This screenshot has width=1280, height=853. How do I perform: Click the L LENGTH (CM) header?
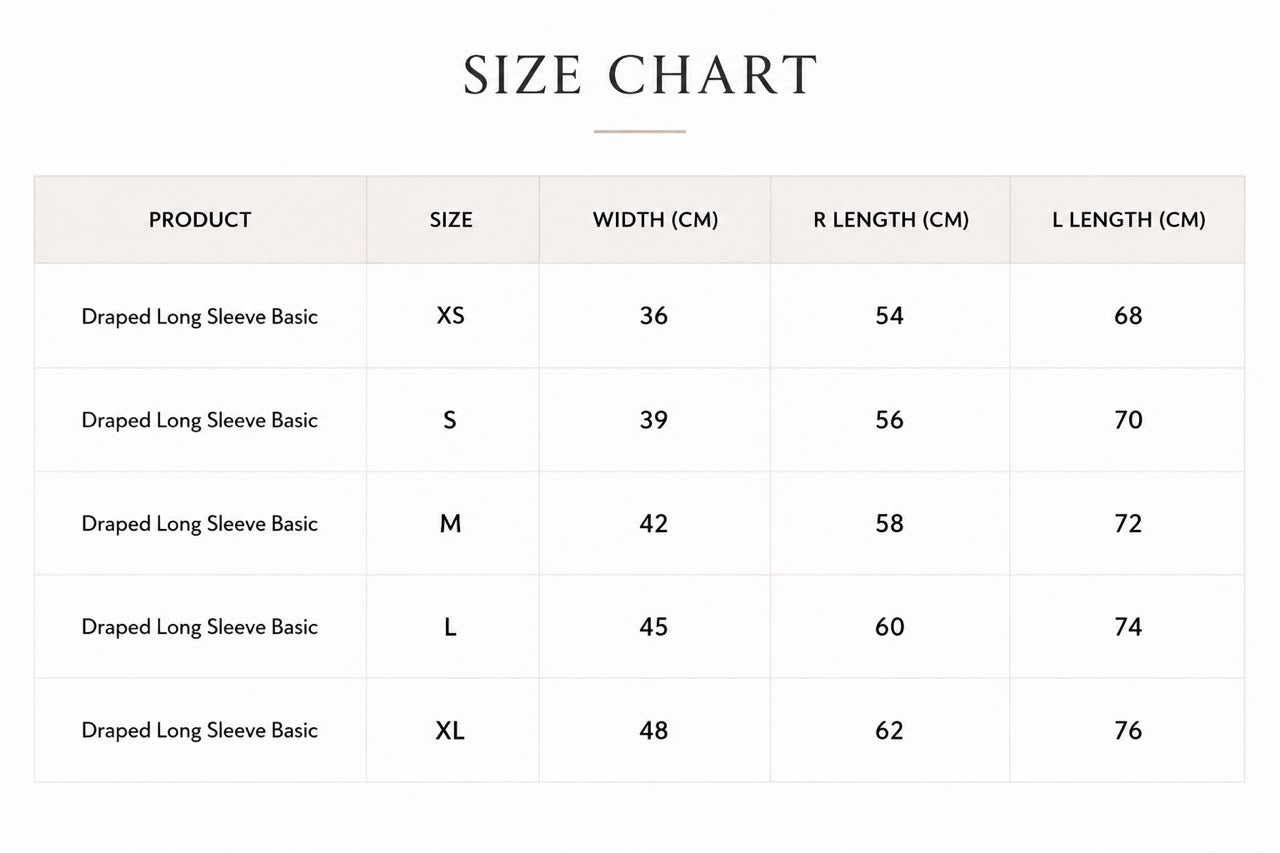tap(1128, 220)
